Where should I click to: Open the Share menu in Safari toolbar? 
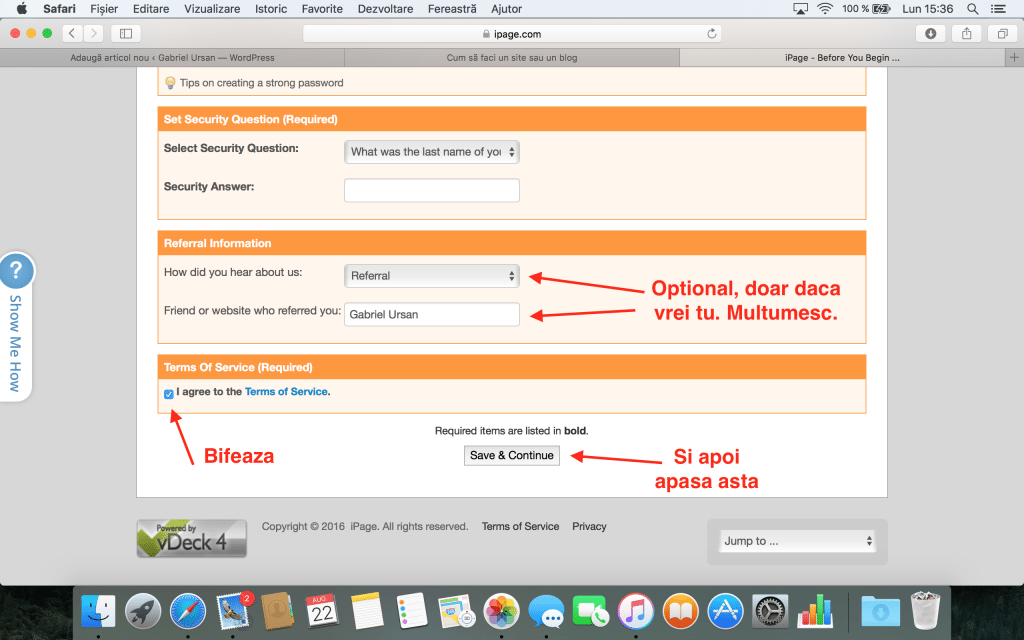coord(967,33)
